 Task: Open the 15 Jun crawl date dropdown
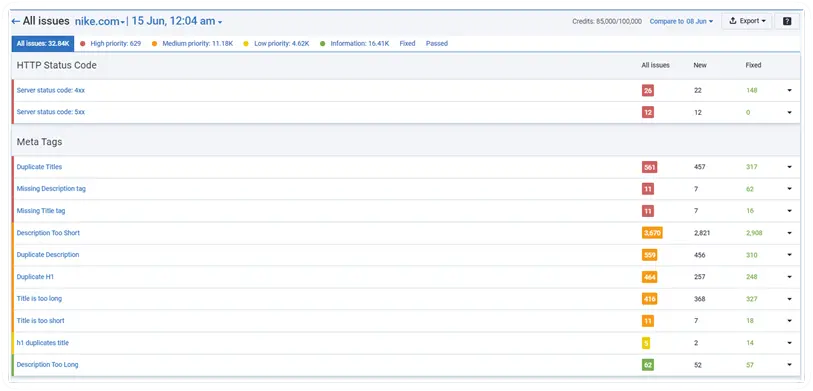click(x=177, y=21)
